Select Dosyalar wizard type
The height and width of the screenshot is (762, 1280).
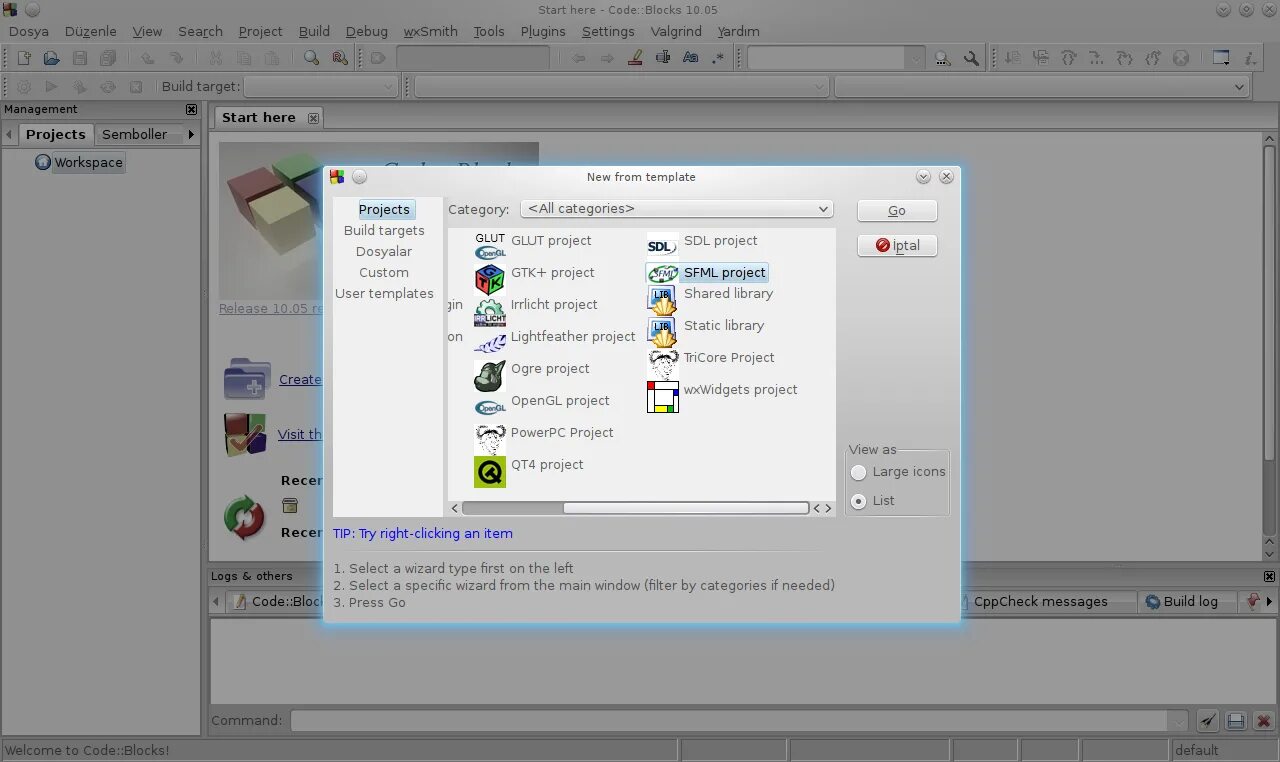point(384,251)
